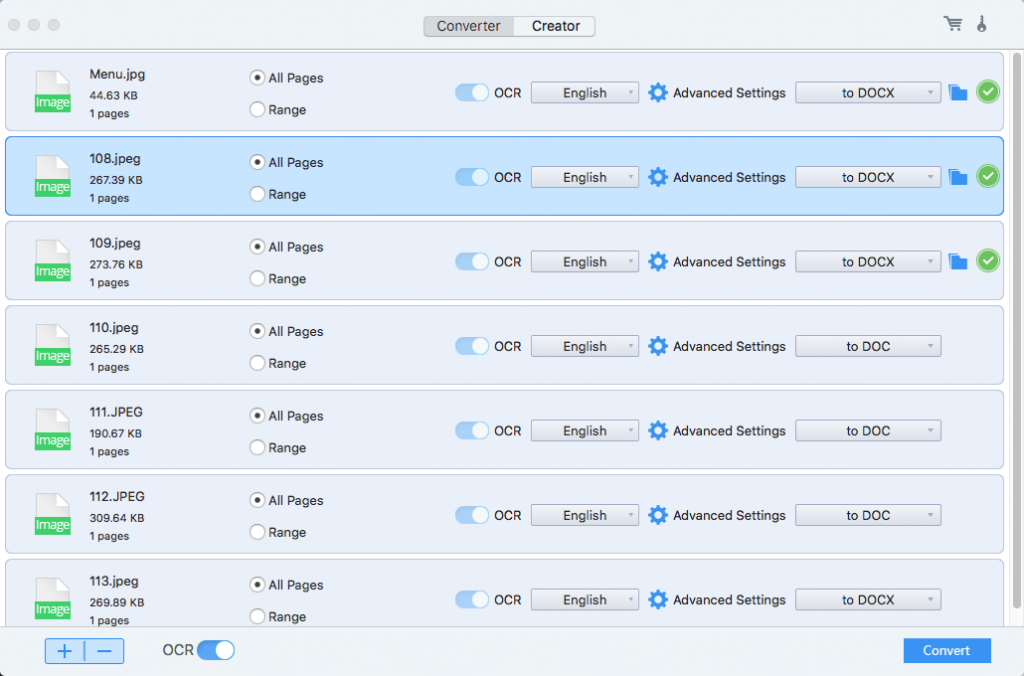
Task: Click the shopping cart icon
Action: 953,24
